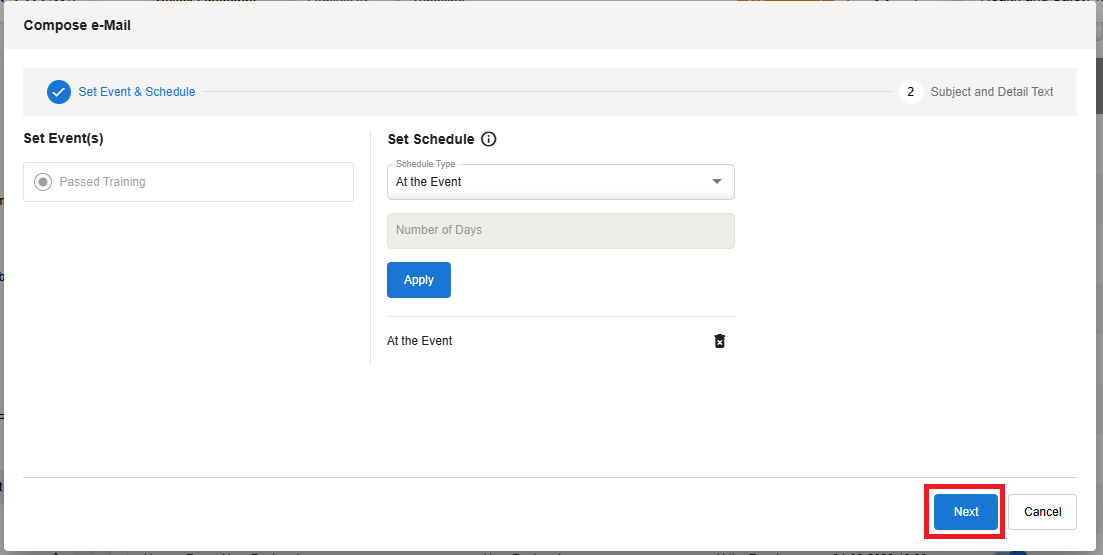Focus the Number of Days field
The image size is (1103, 555).
[560, 230]
